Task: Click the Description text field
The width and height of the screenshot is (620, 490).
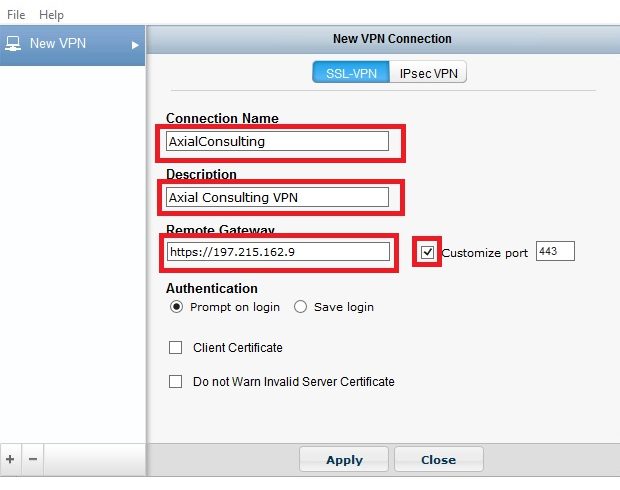Action: coord(277,197)
